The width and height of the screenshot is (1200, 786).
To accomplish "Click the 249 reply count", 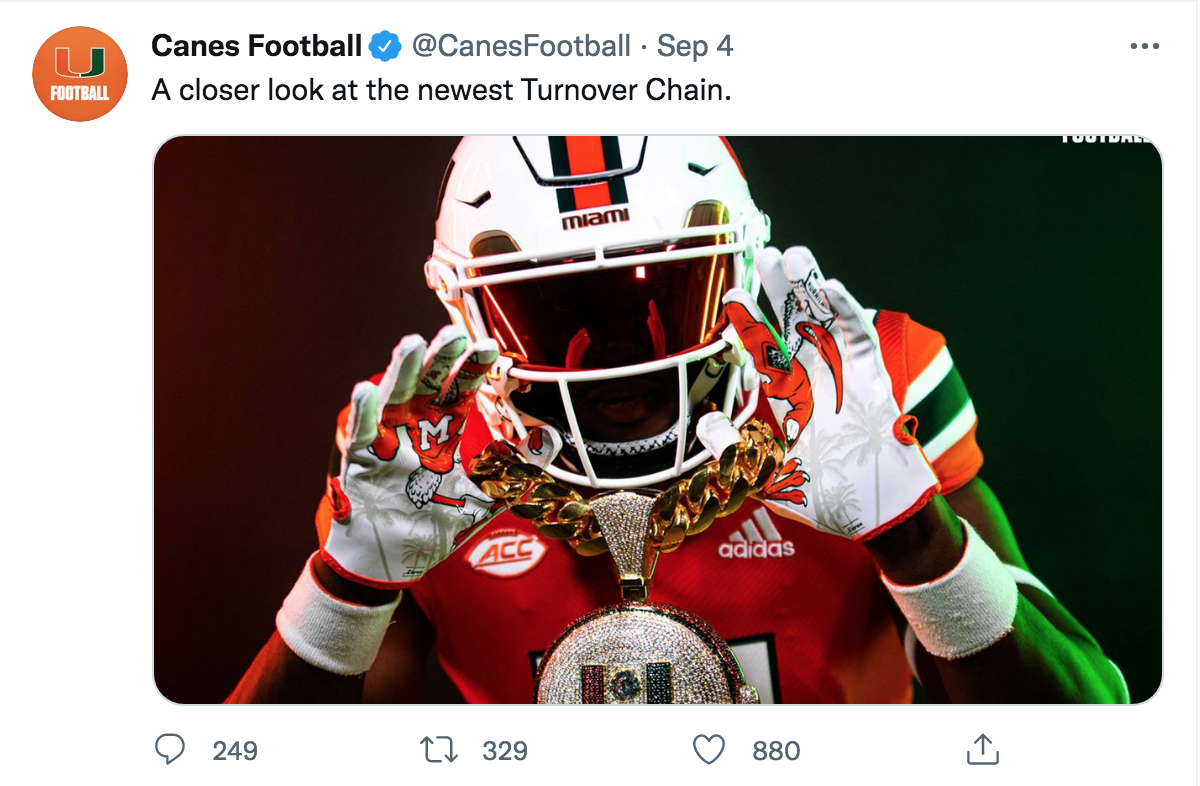I will 237,750.
